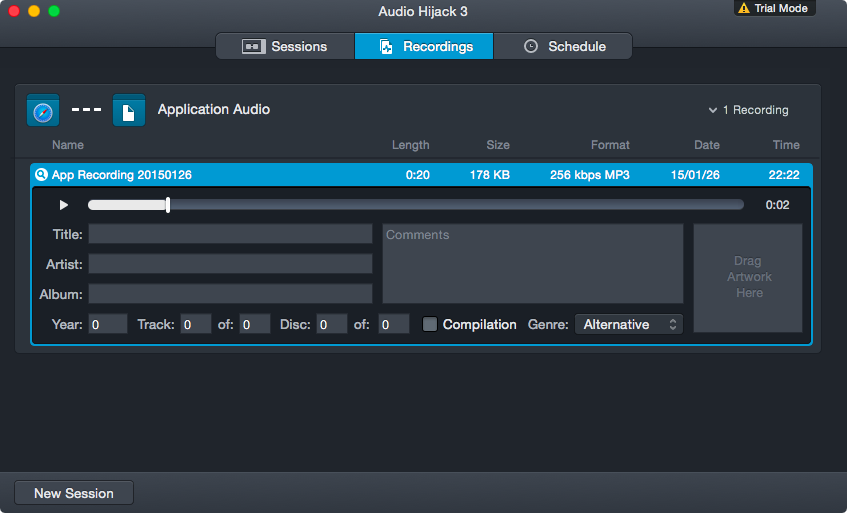Click the New Session button
The image size is (847, 513).
[x=74, y=493]
